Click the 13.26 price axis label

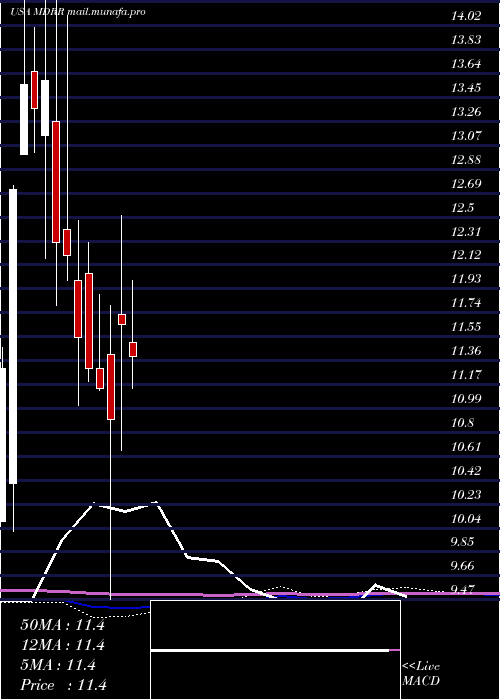(x=466, y=112)
